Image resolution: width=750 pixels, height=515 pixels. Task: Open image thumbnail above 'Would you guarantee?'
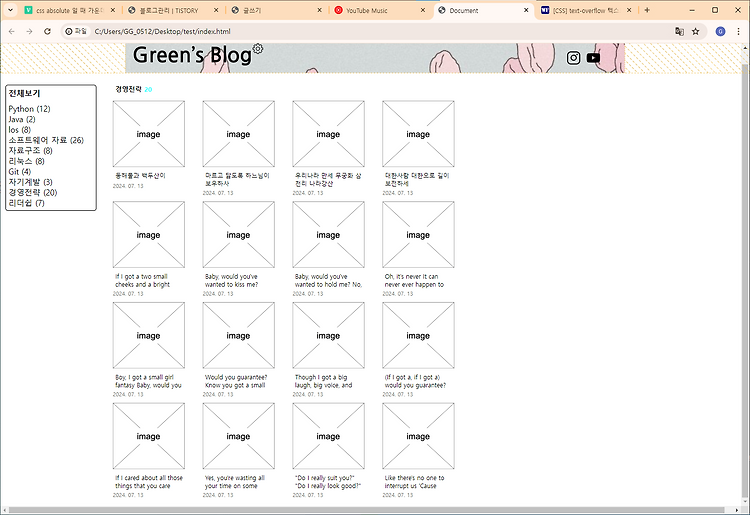(x=239, y=336)
